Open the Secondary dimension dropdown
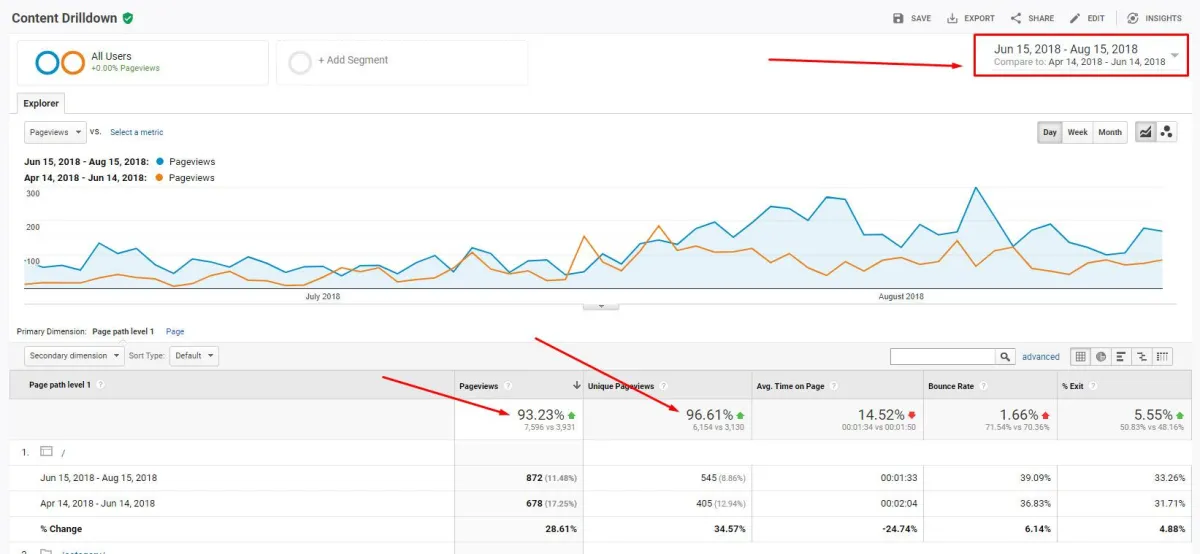 coord(74,355)
